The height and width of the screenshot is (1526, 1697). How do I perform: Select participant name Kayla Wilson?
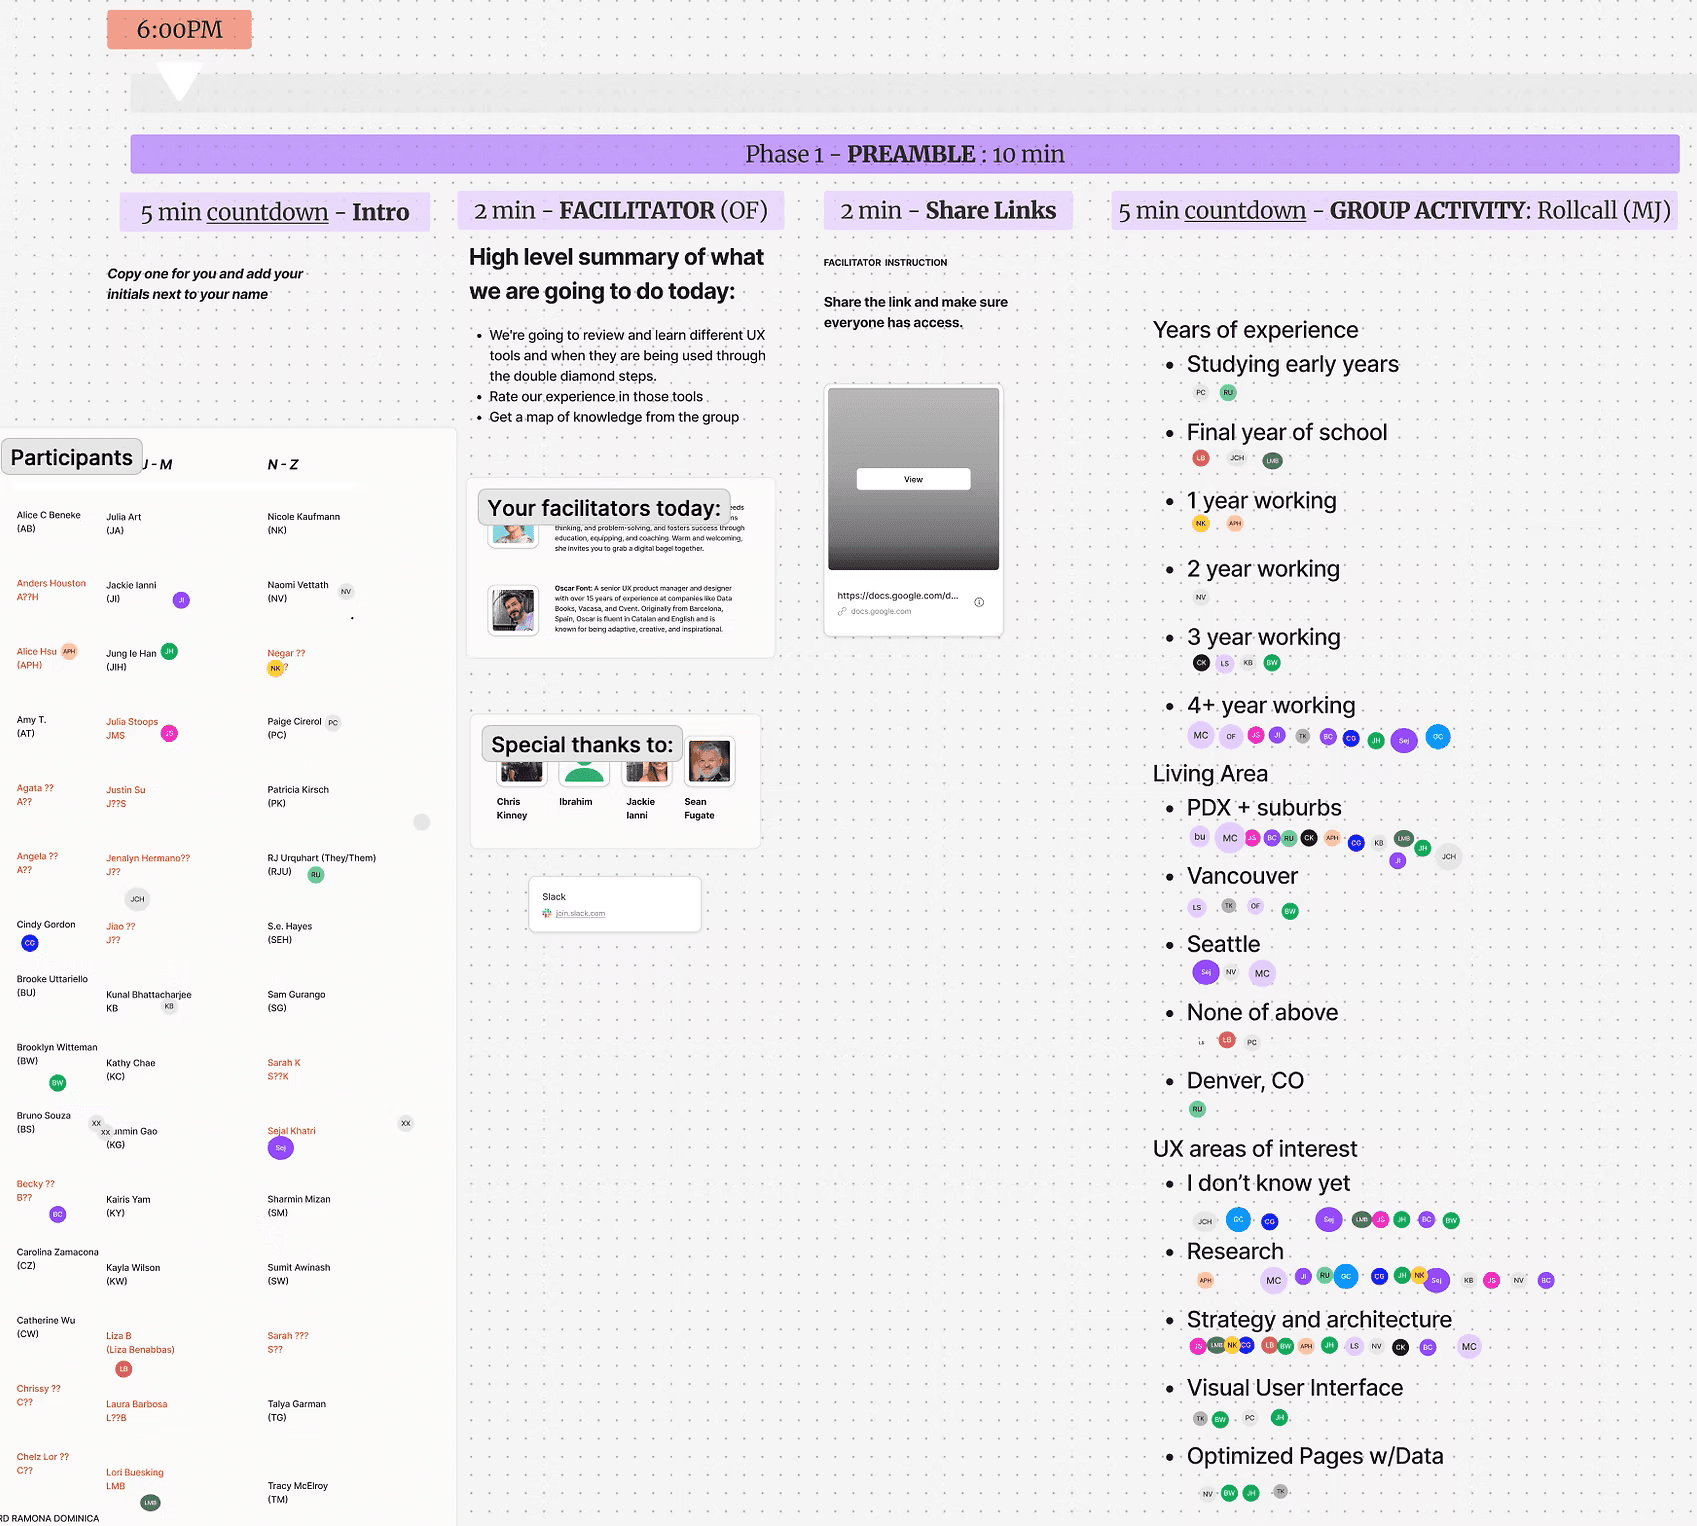(x=133, y=1268)
